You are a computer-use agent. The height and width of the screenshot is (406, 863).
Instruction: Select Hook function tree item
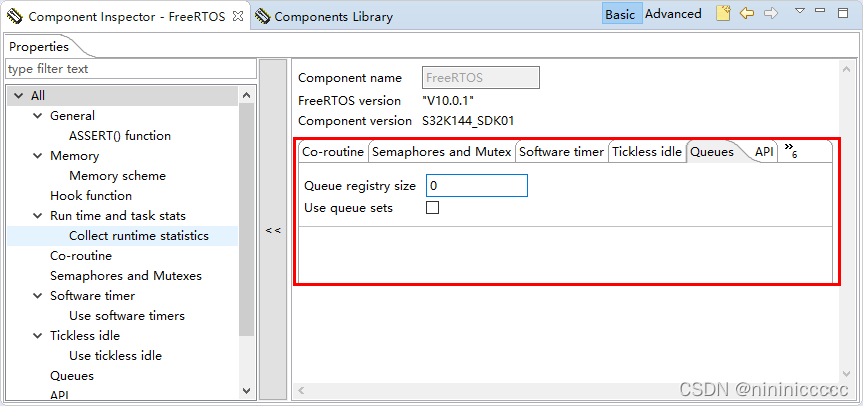[91, 196]
